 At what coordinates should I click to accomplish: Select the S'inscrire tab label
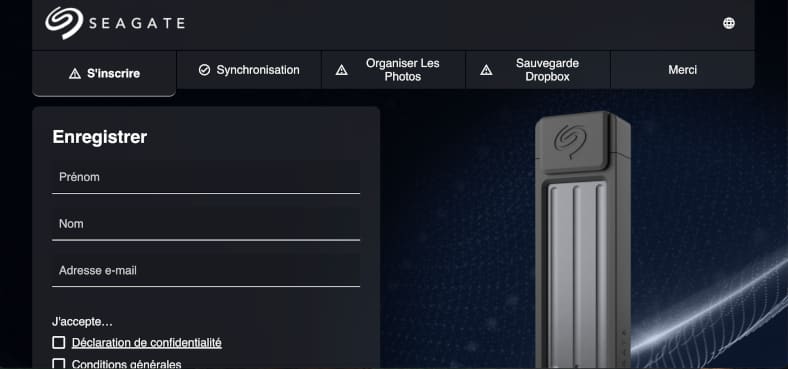tap(114, 74)
